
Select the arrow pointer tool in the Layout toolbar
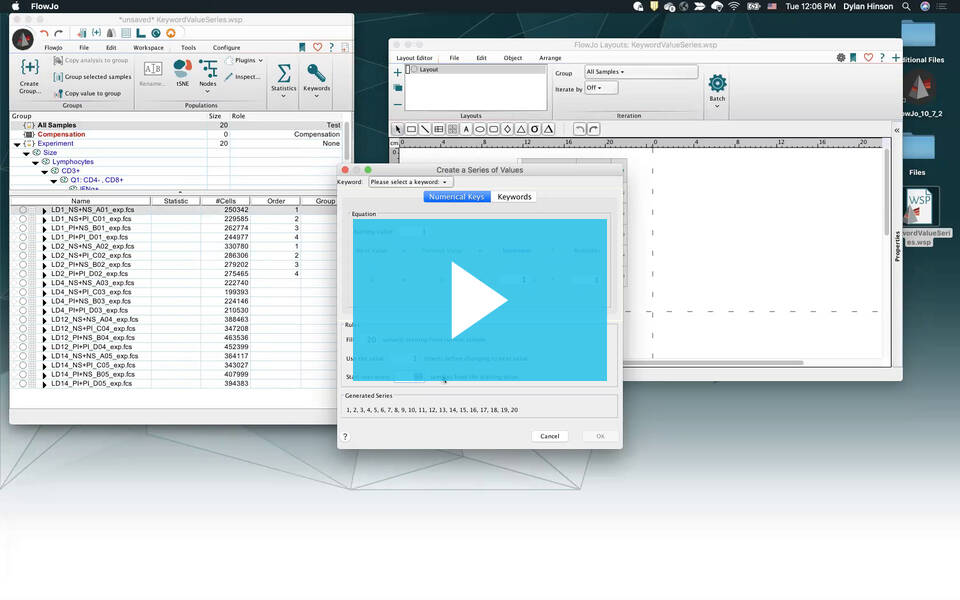click(397, 129)
